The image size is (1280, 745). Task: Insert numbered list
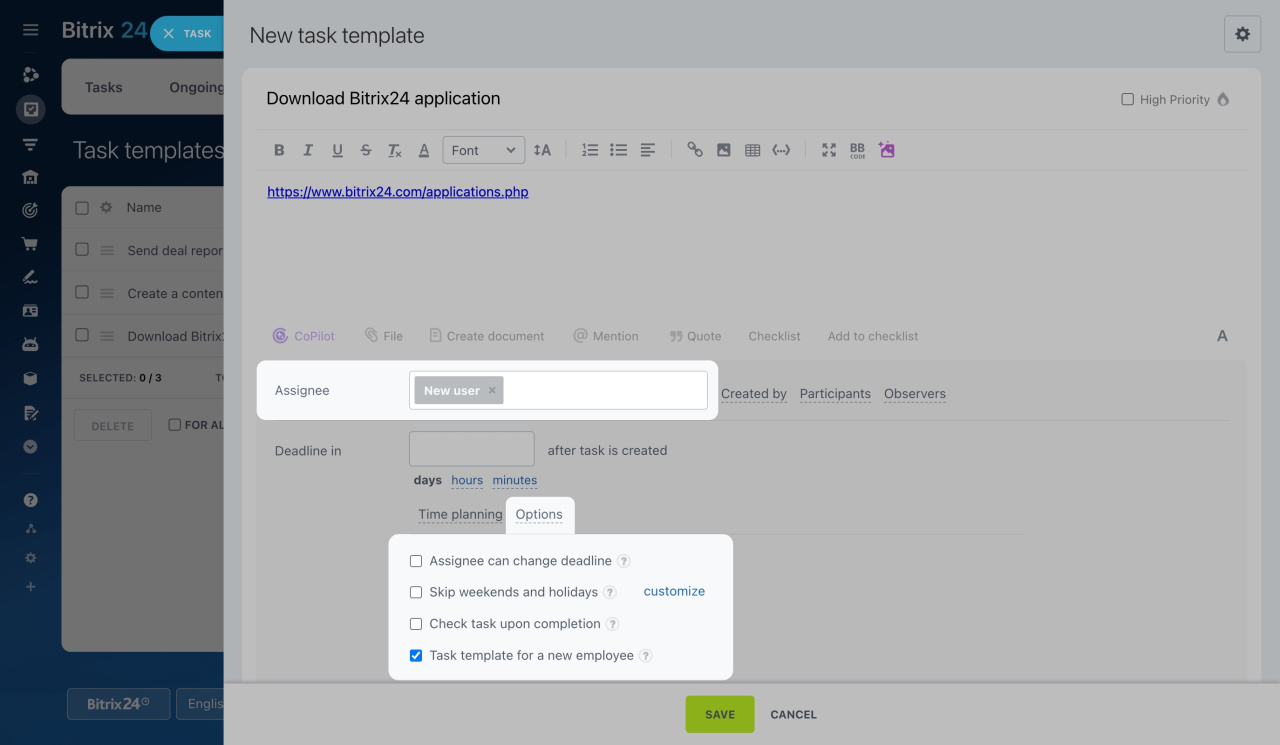pos(590,150)
